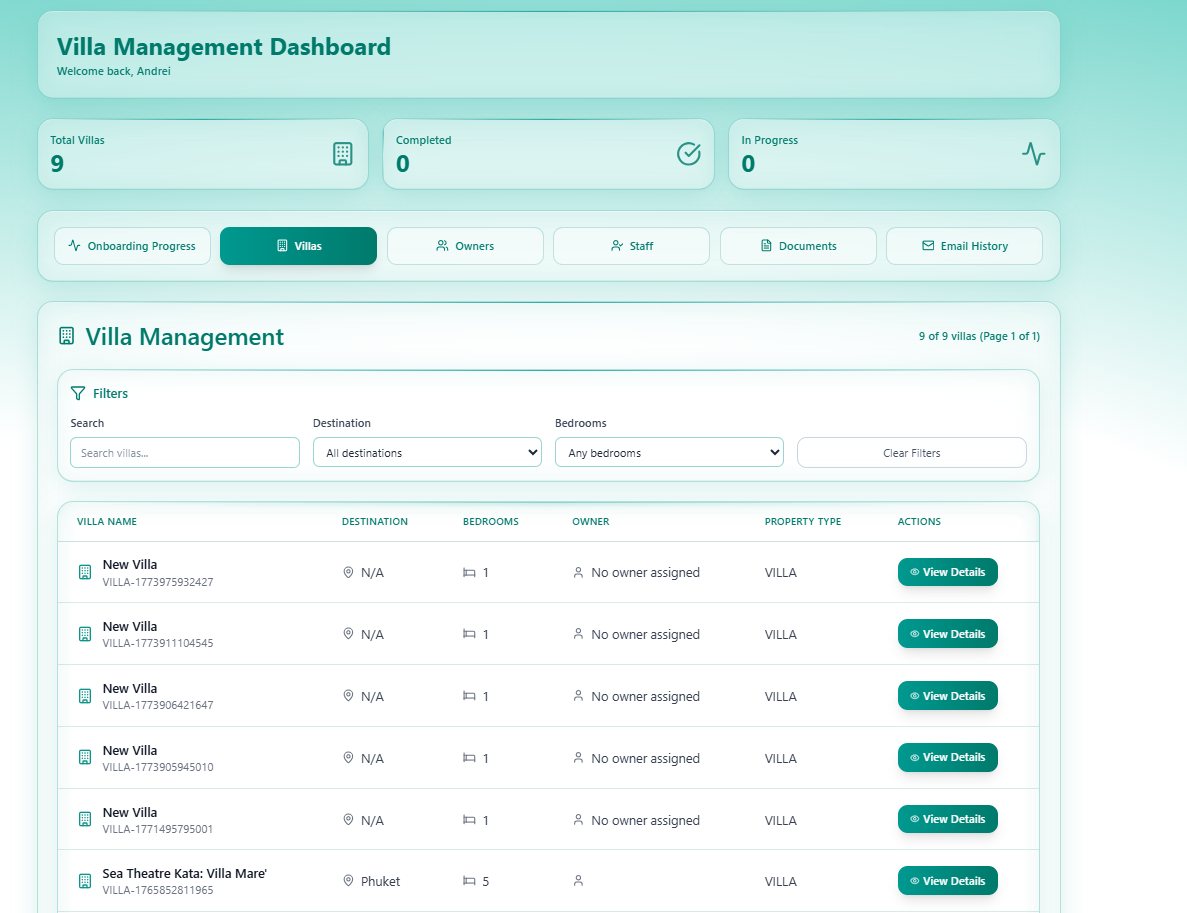Click the building icon in Total Villas card

343,154
